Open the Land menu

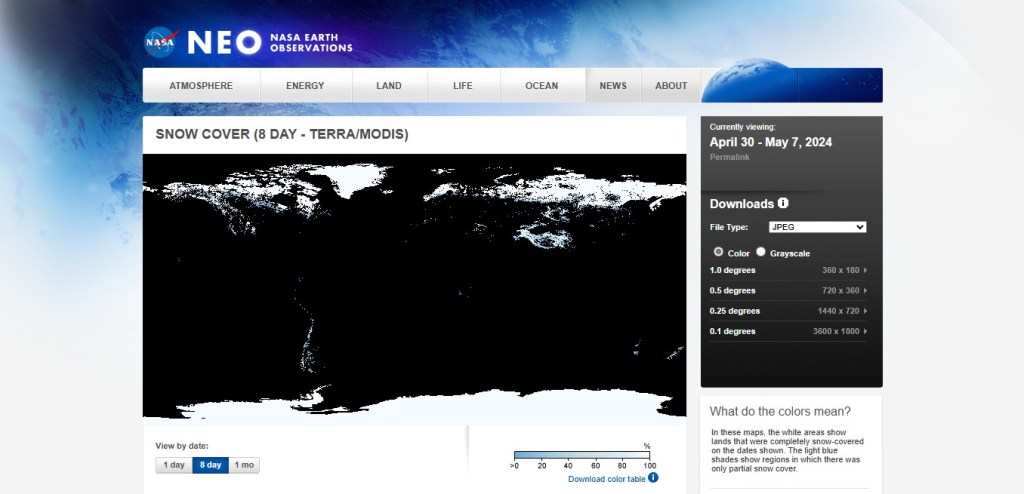tap(389, 86)
